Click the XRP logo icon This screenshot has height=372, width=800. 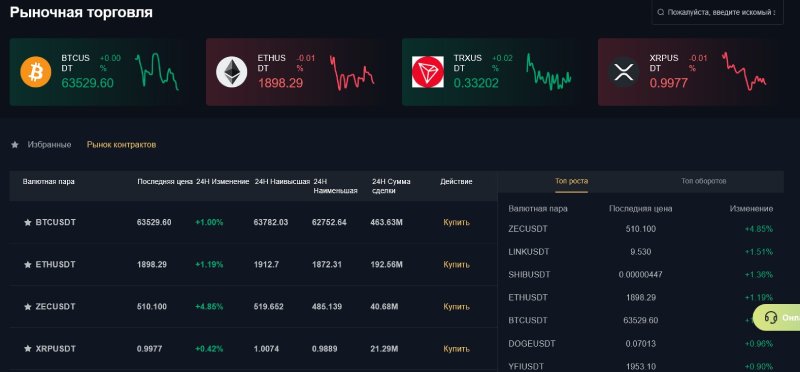623,72
